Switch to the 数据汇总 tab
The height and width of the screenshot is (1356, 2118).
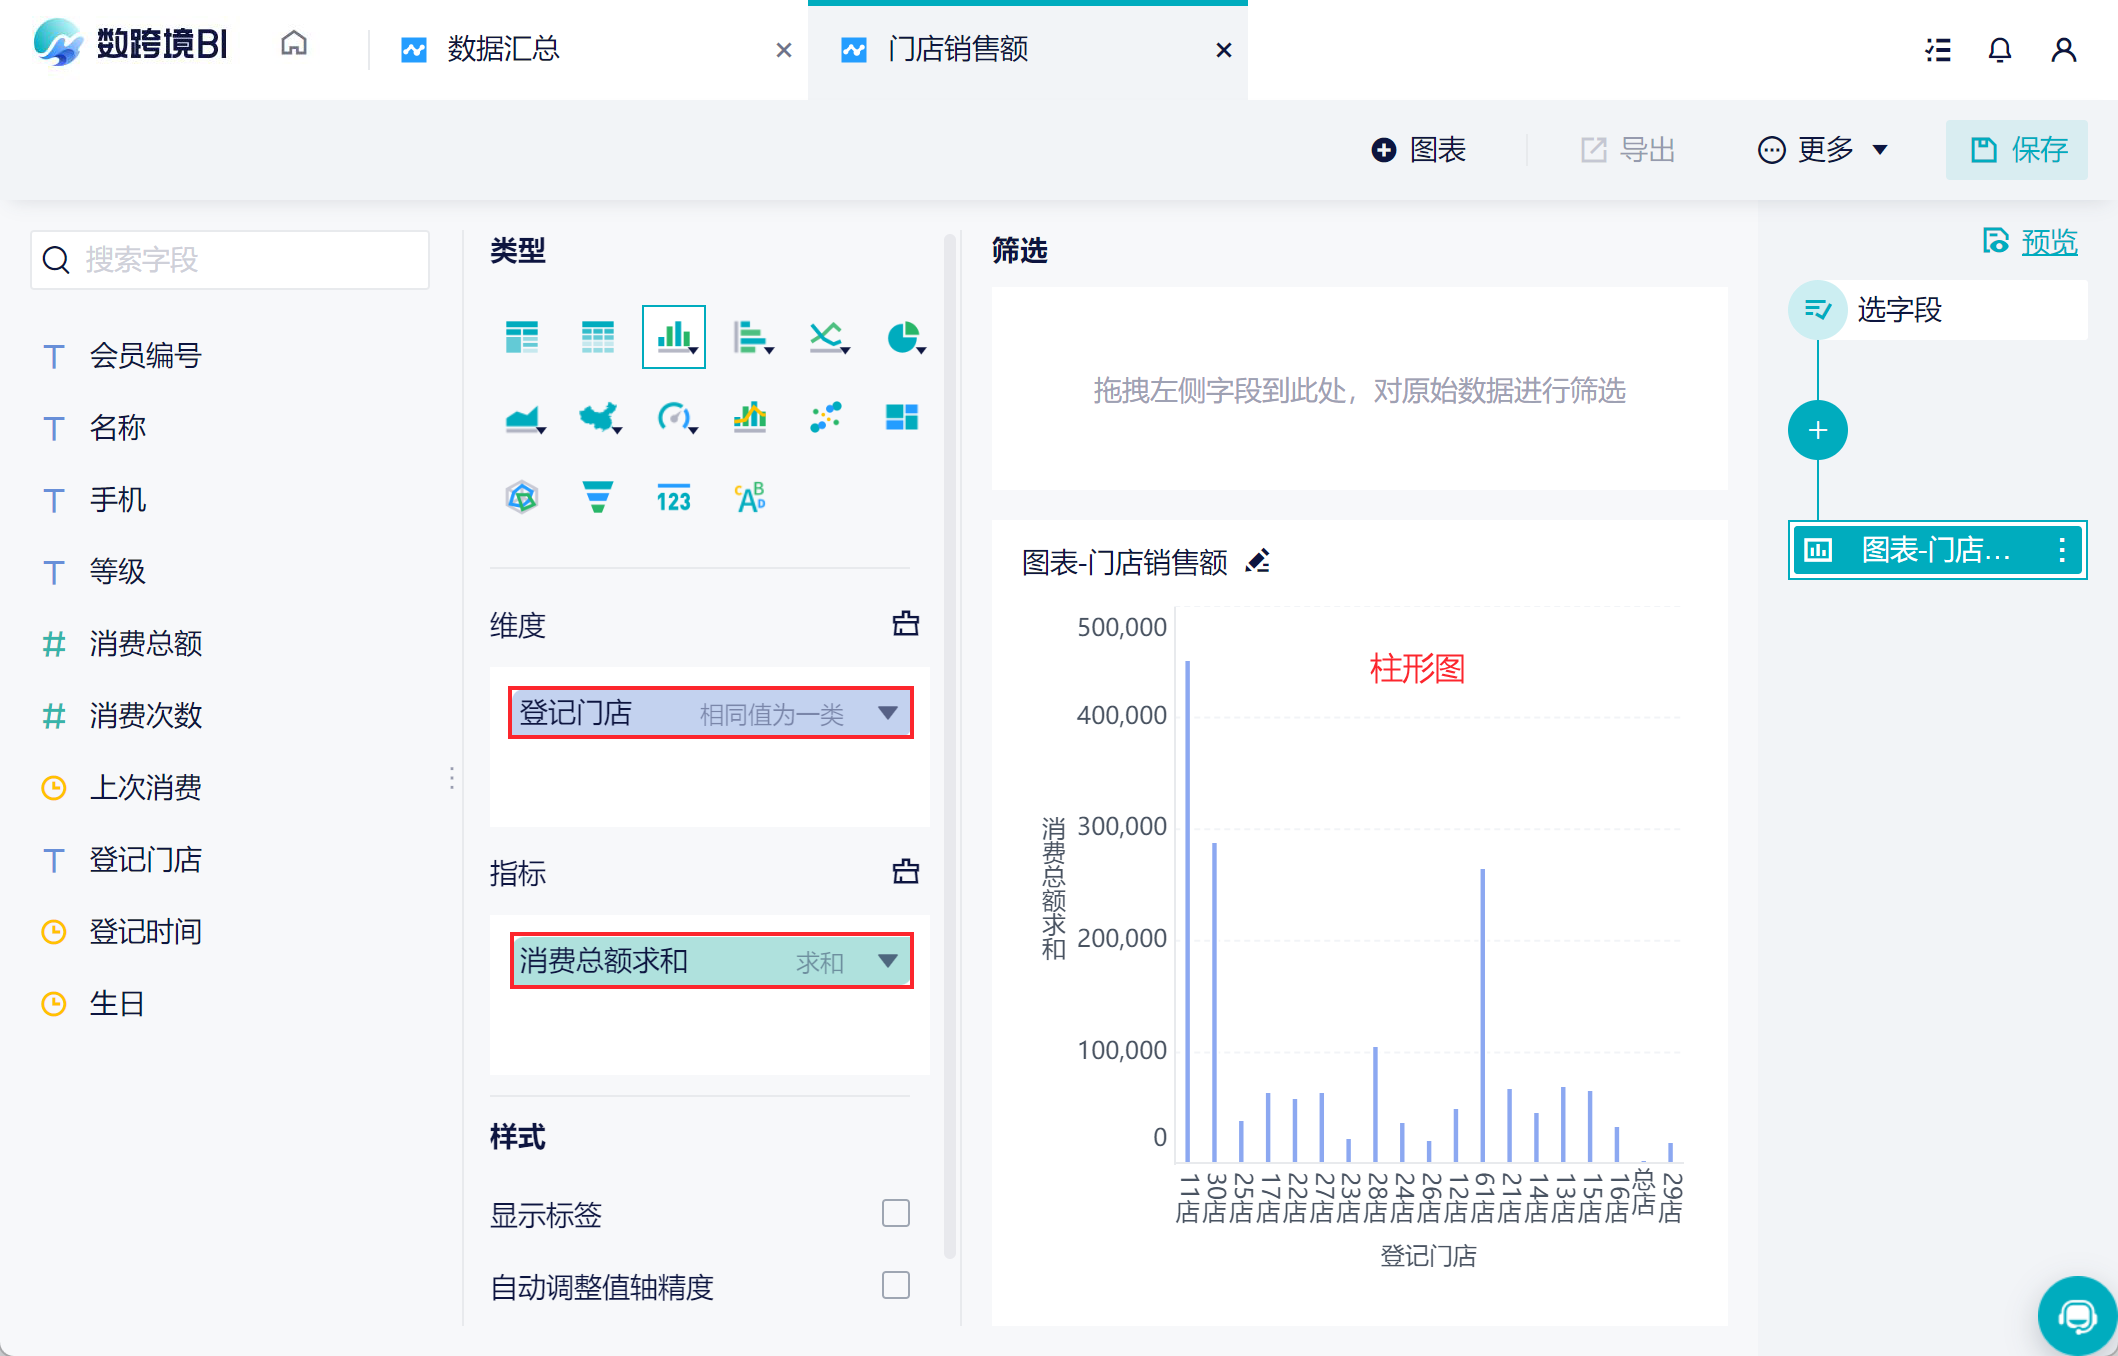[x=503, y=49]
